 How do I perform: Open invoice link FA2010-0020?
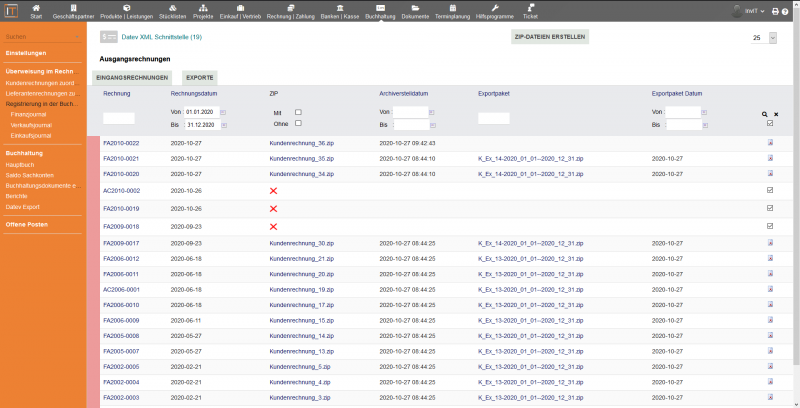point(121,174)
